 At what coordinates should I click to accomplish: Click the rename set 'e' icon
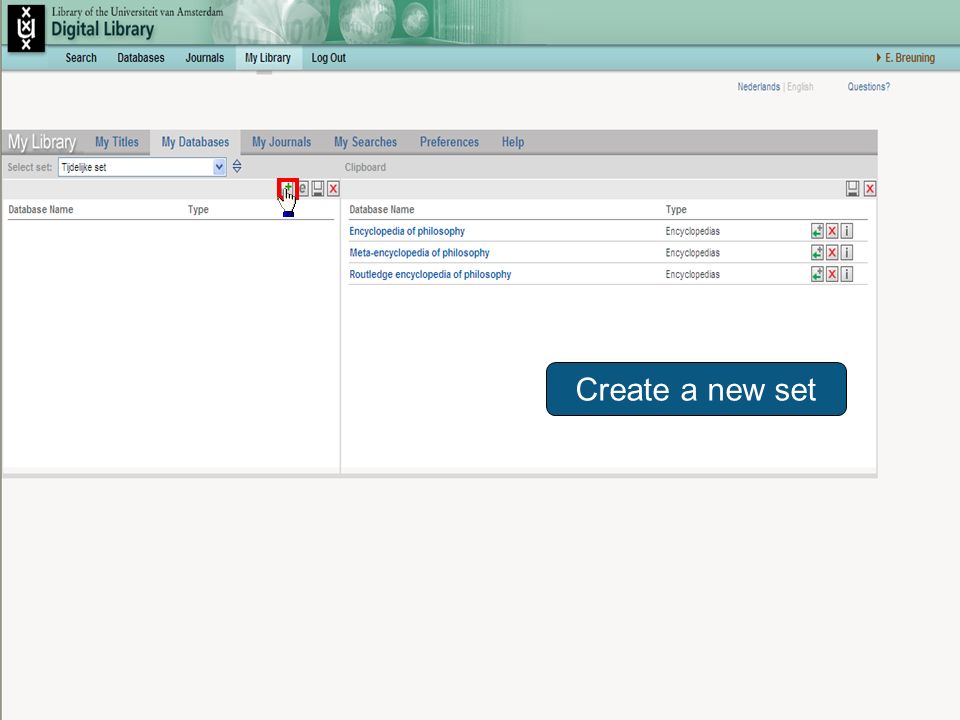coord(303,189)
